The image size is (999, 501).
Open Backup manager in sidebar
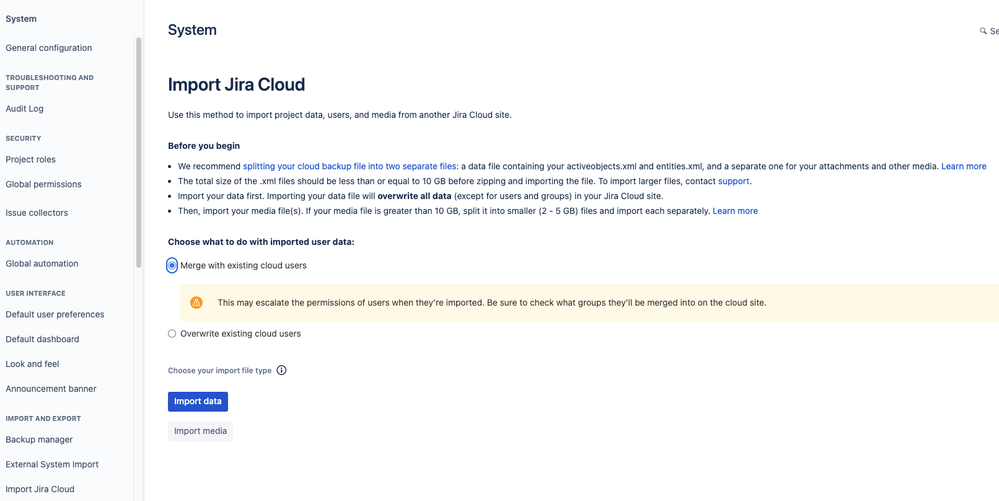click(40, 440)
